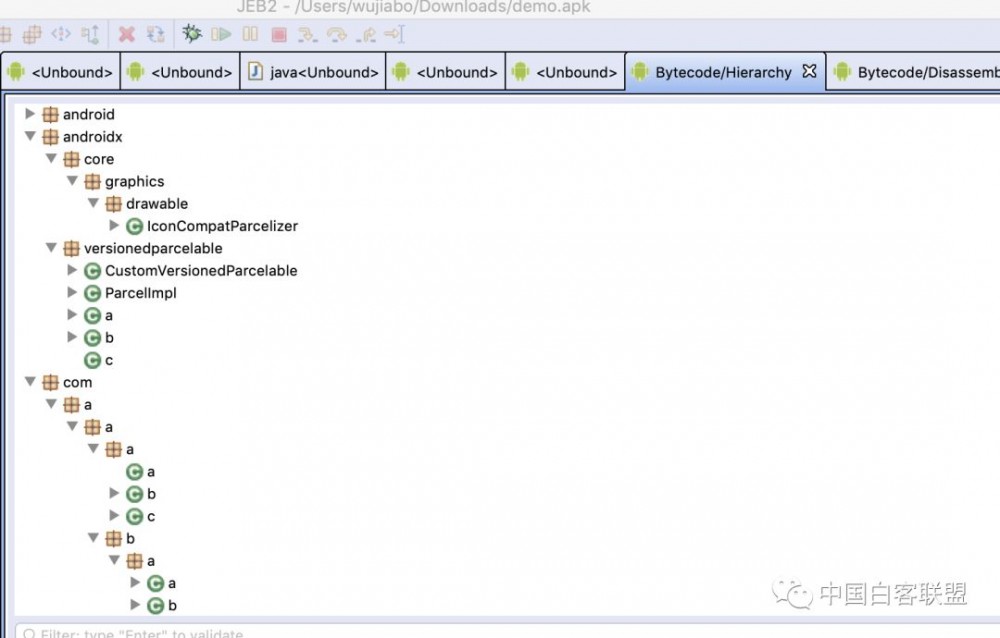Click the pause icon in the debug toolbar
Screen dimensions: 1000x638
[250, 34]
